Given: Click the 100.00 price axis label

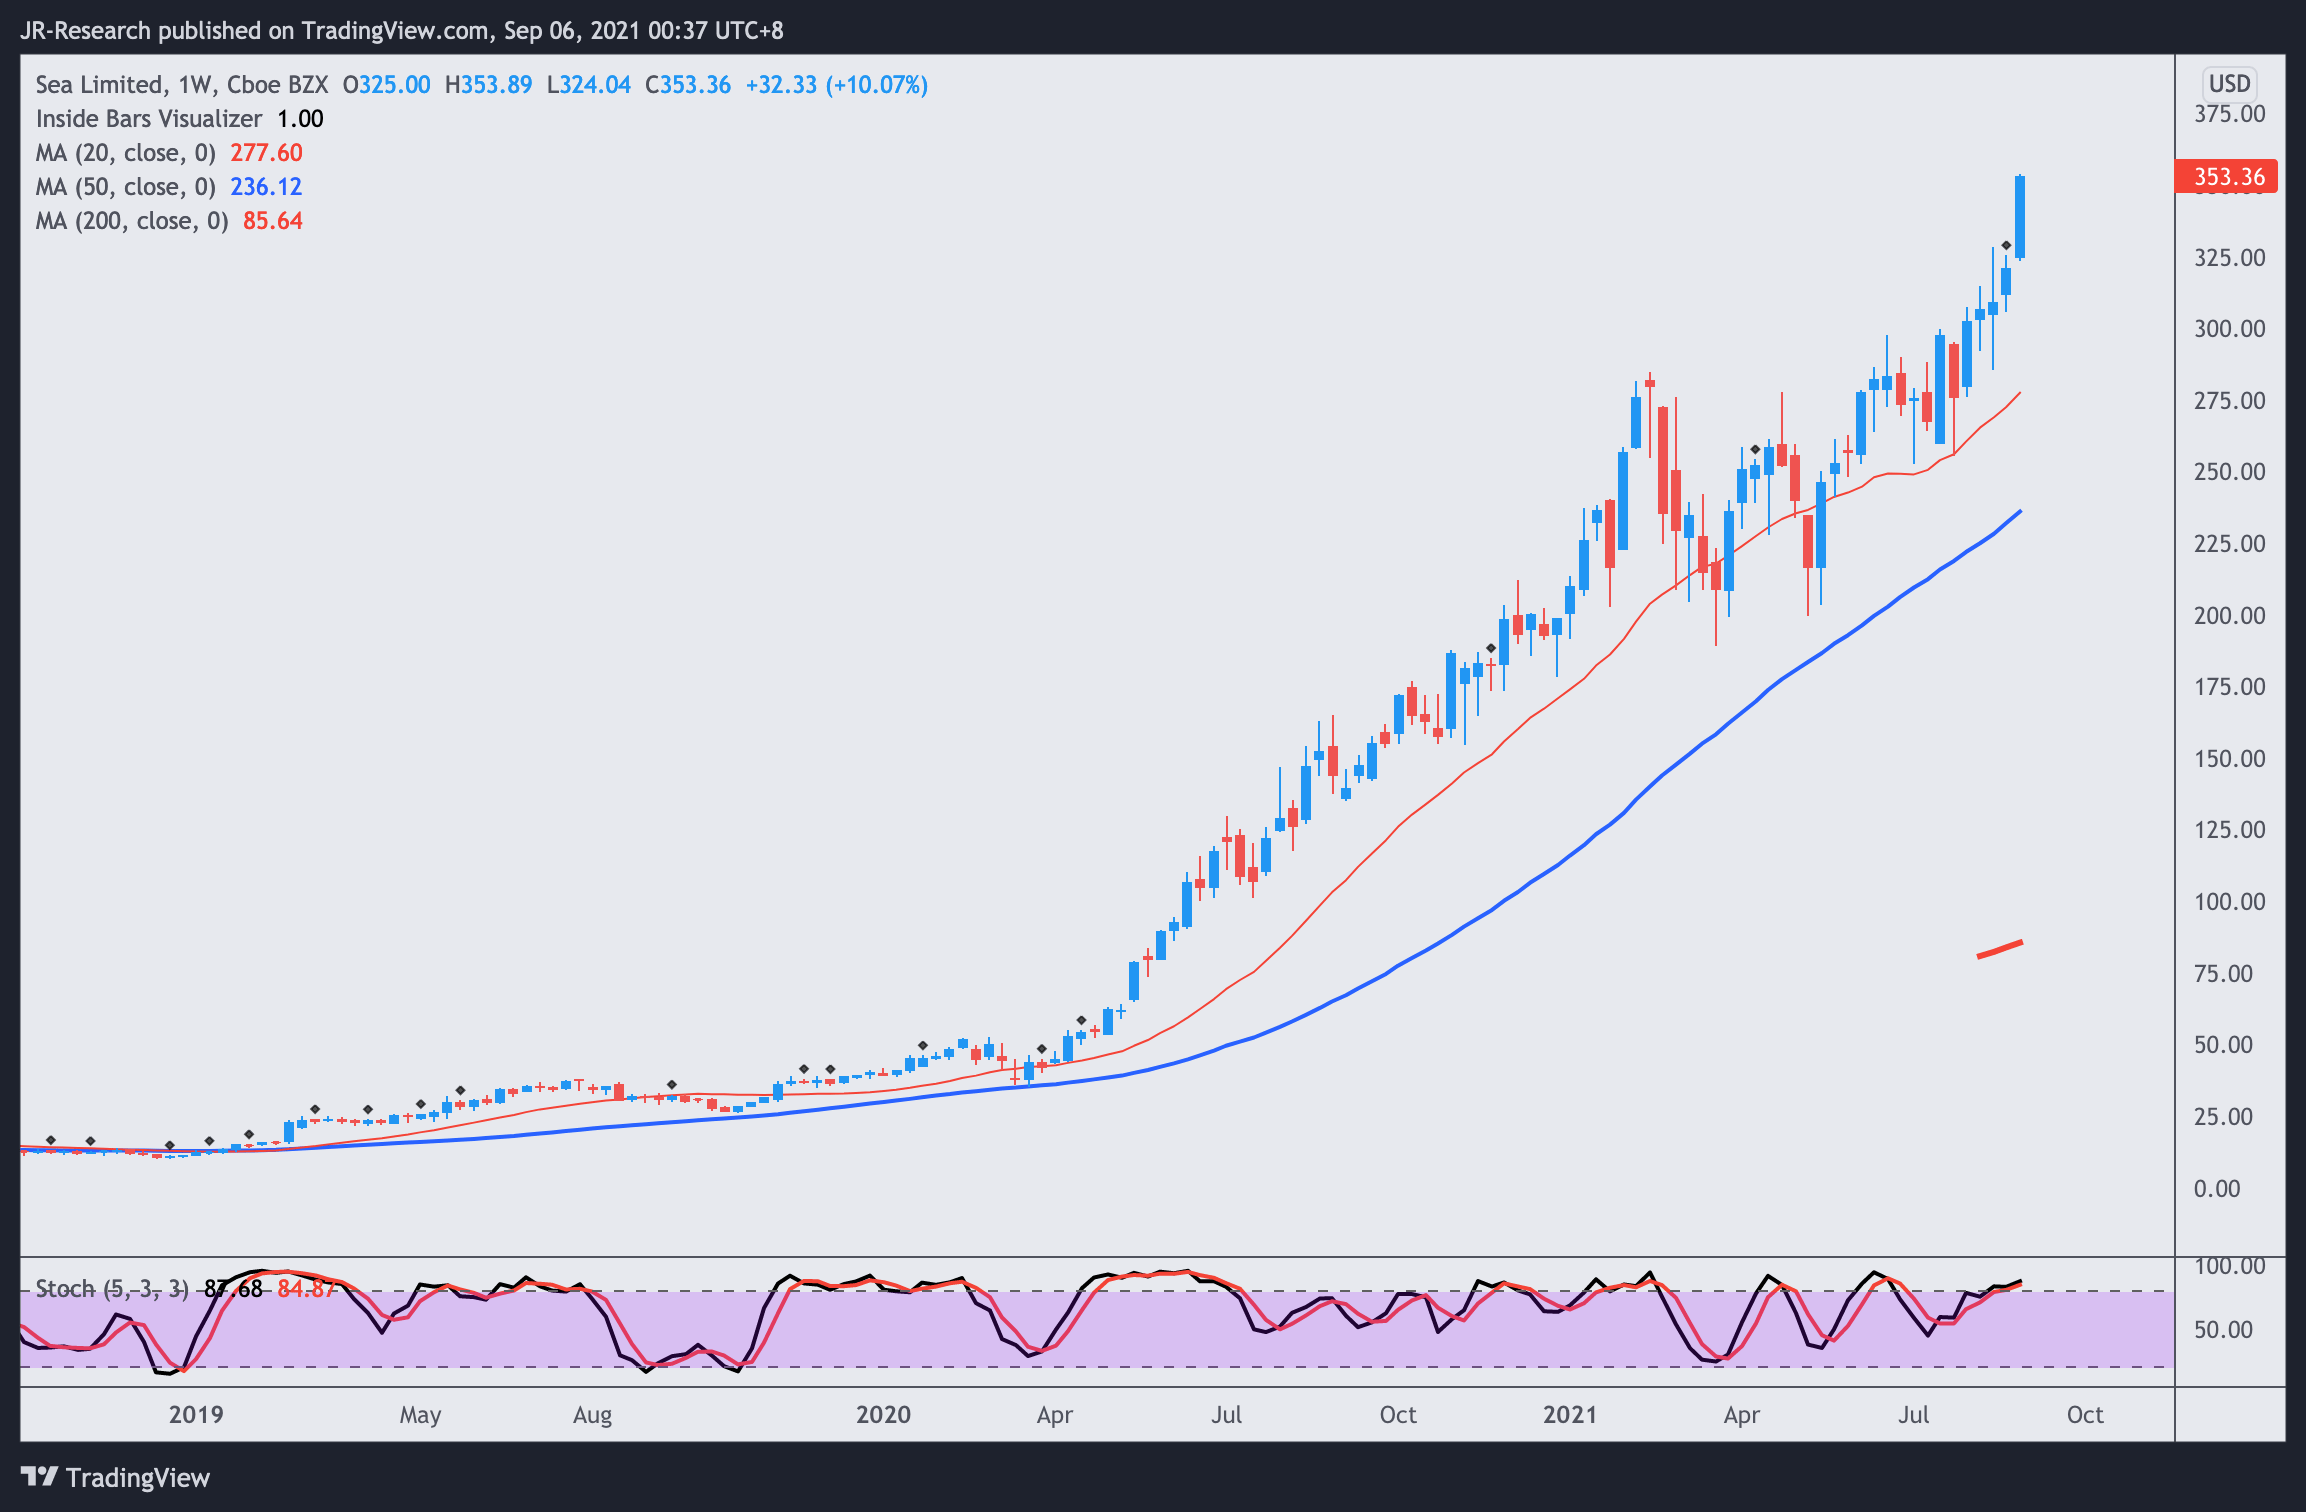Looking at the screenshot, I should (x=2230, y=902).
